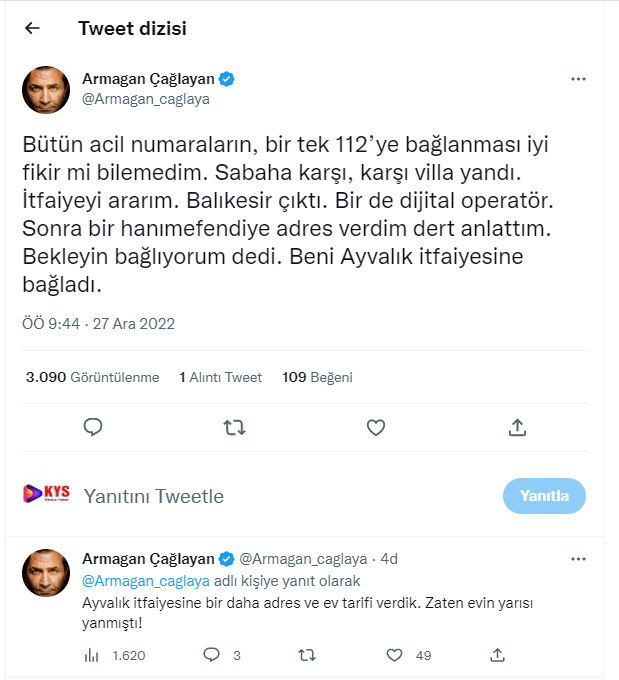This screenshot has height=680, width=619.
Task: Retweet the reply tweet
Action: [x=308, y=655]
